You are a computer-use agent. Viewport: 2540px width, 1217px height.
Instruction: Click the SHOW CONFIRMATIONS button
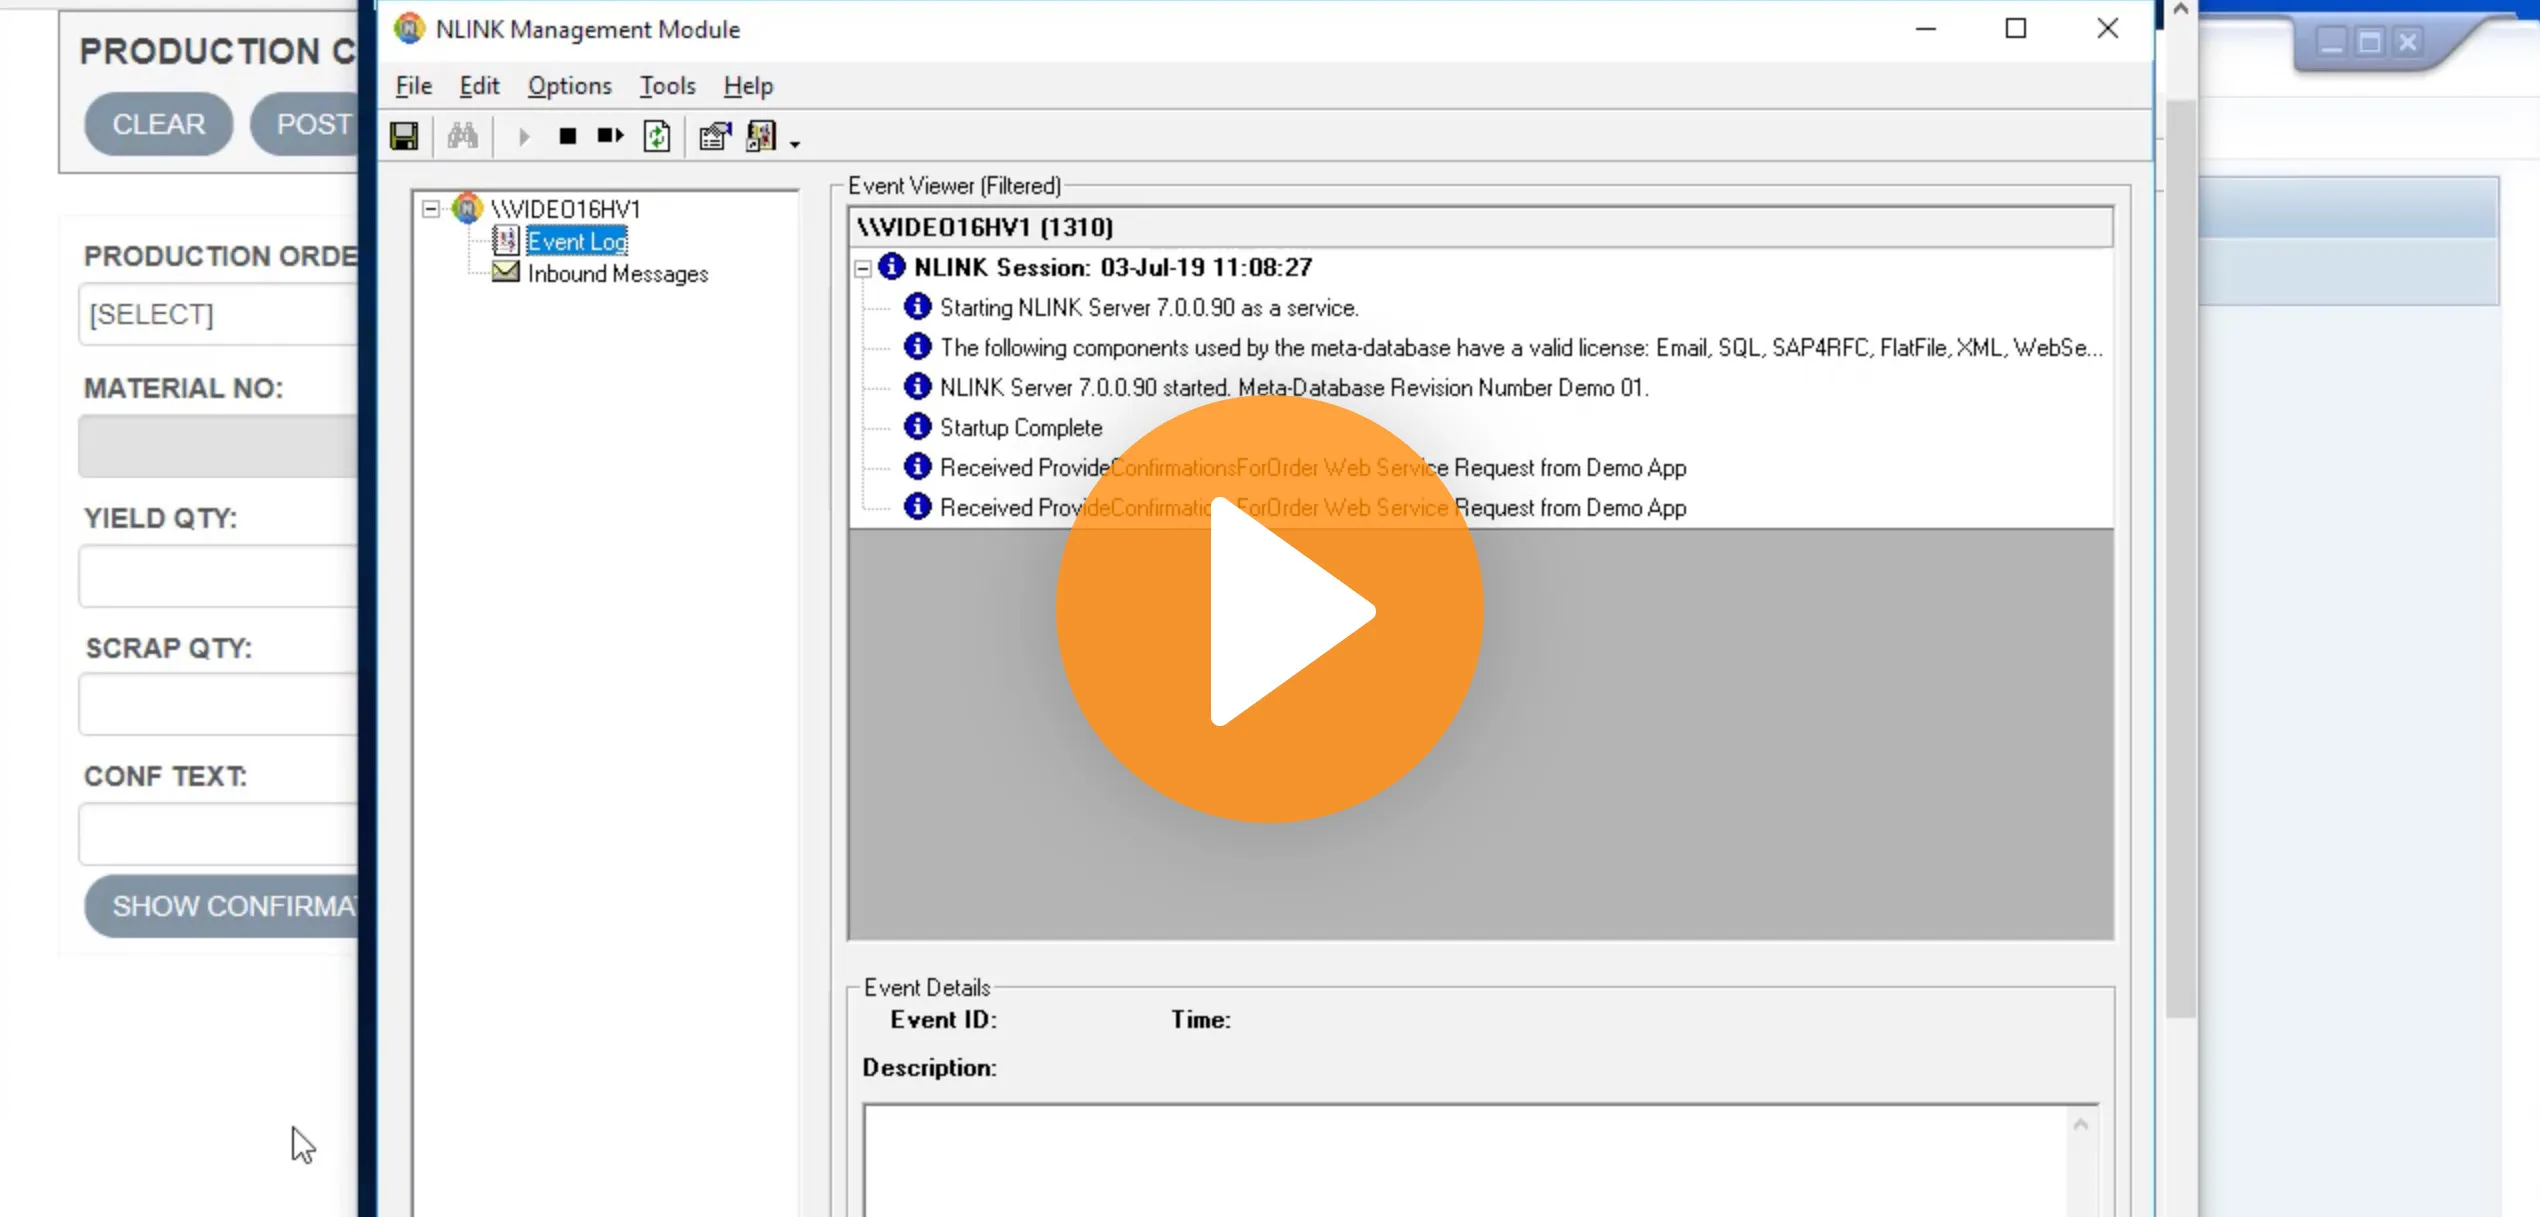pyautogui.click(x=222, y=906)
